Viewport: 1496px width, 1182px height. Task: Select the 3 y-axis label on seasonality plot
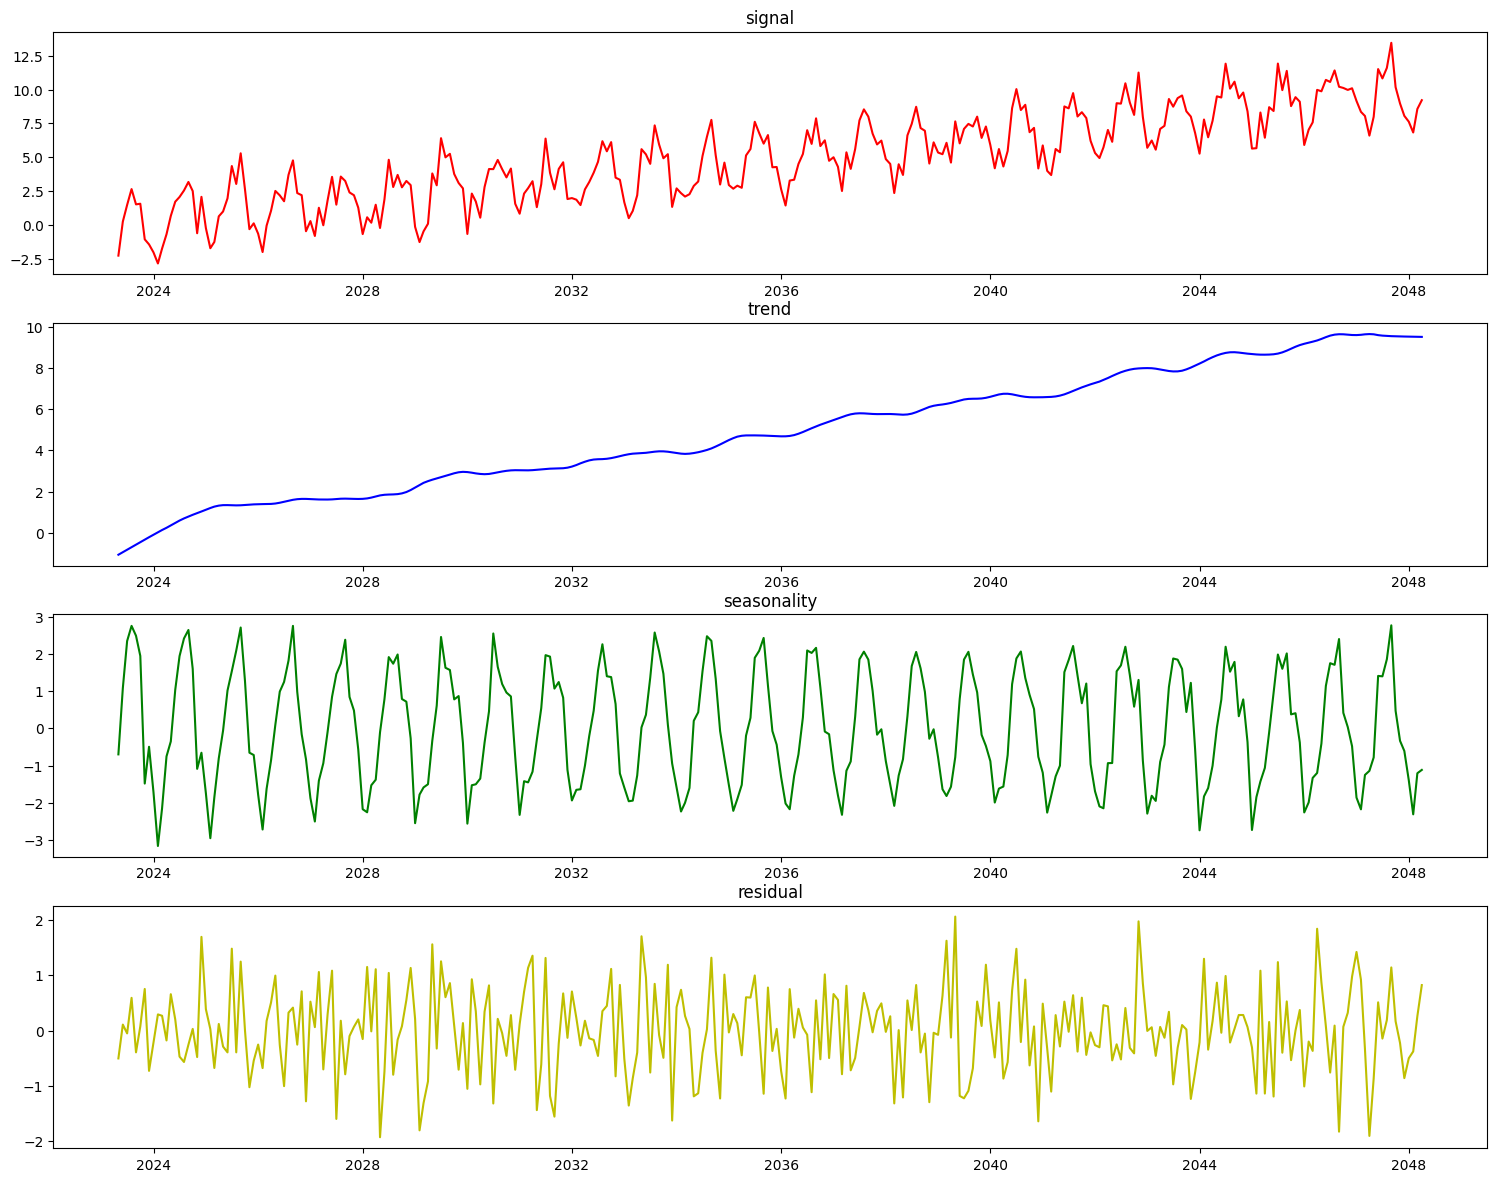point(40,618)
